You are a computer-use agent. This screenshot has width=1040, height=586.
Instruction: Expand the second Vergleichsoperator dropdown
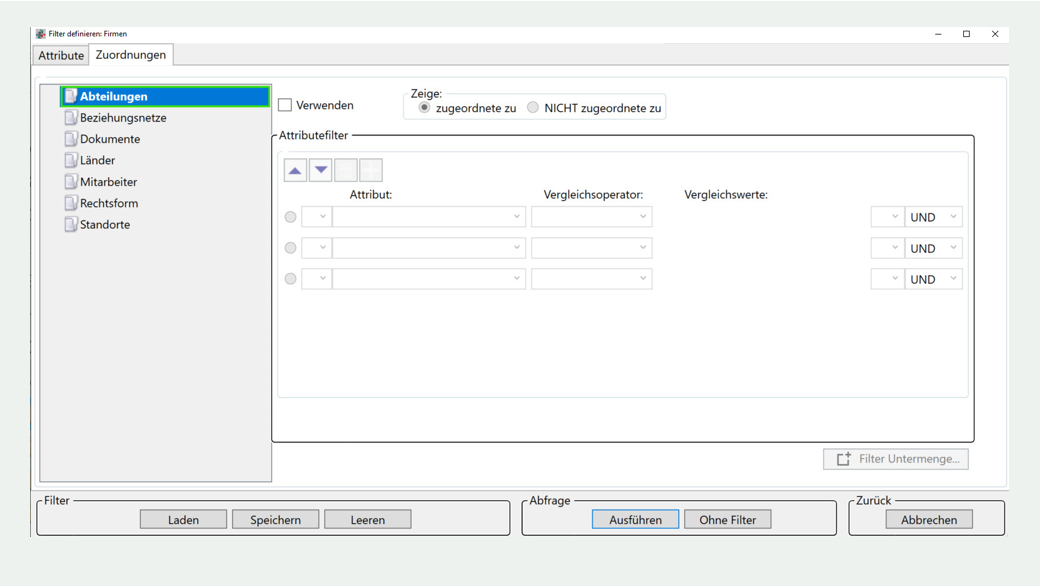(592, 248)
